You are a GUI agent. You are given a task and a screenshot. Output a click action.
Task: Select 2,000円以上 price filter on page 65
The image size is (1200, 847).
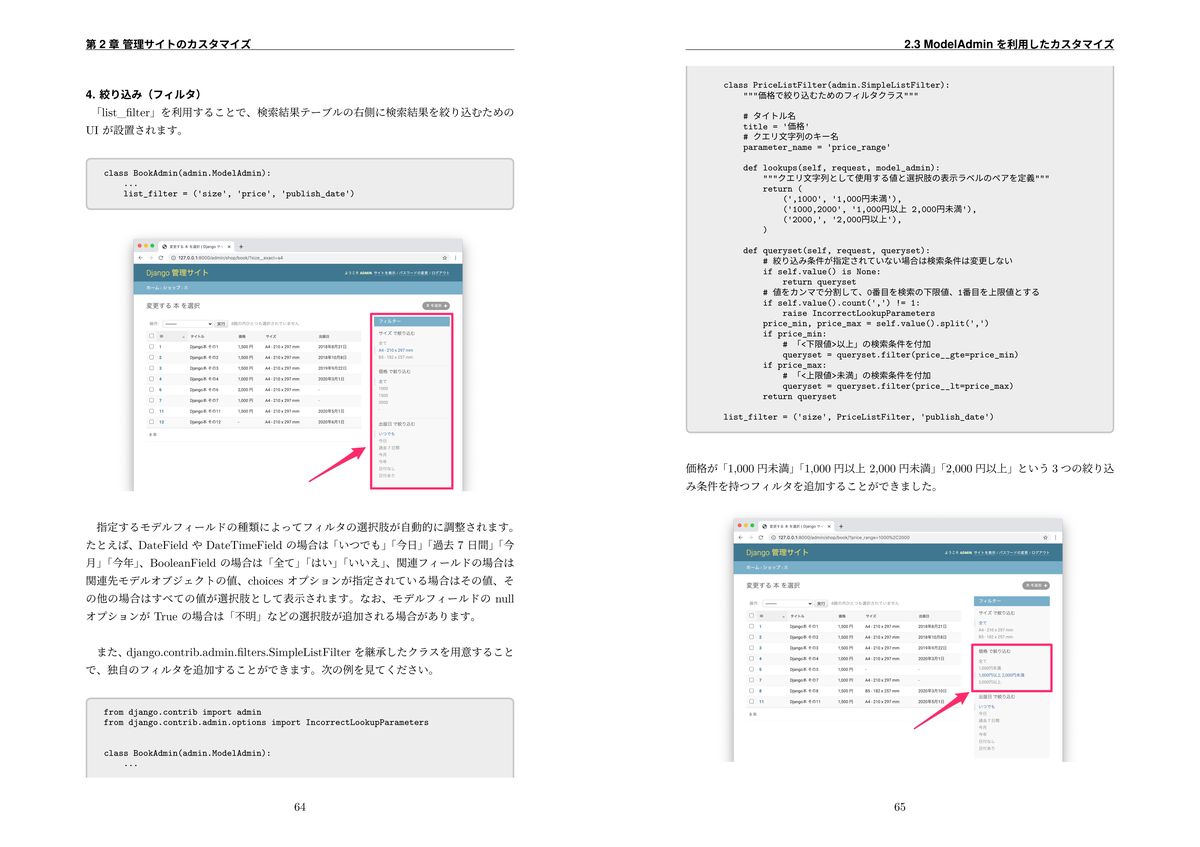tap(990, 682)
